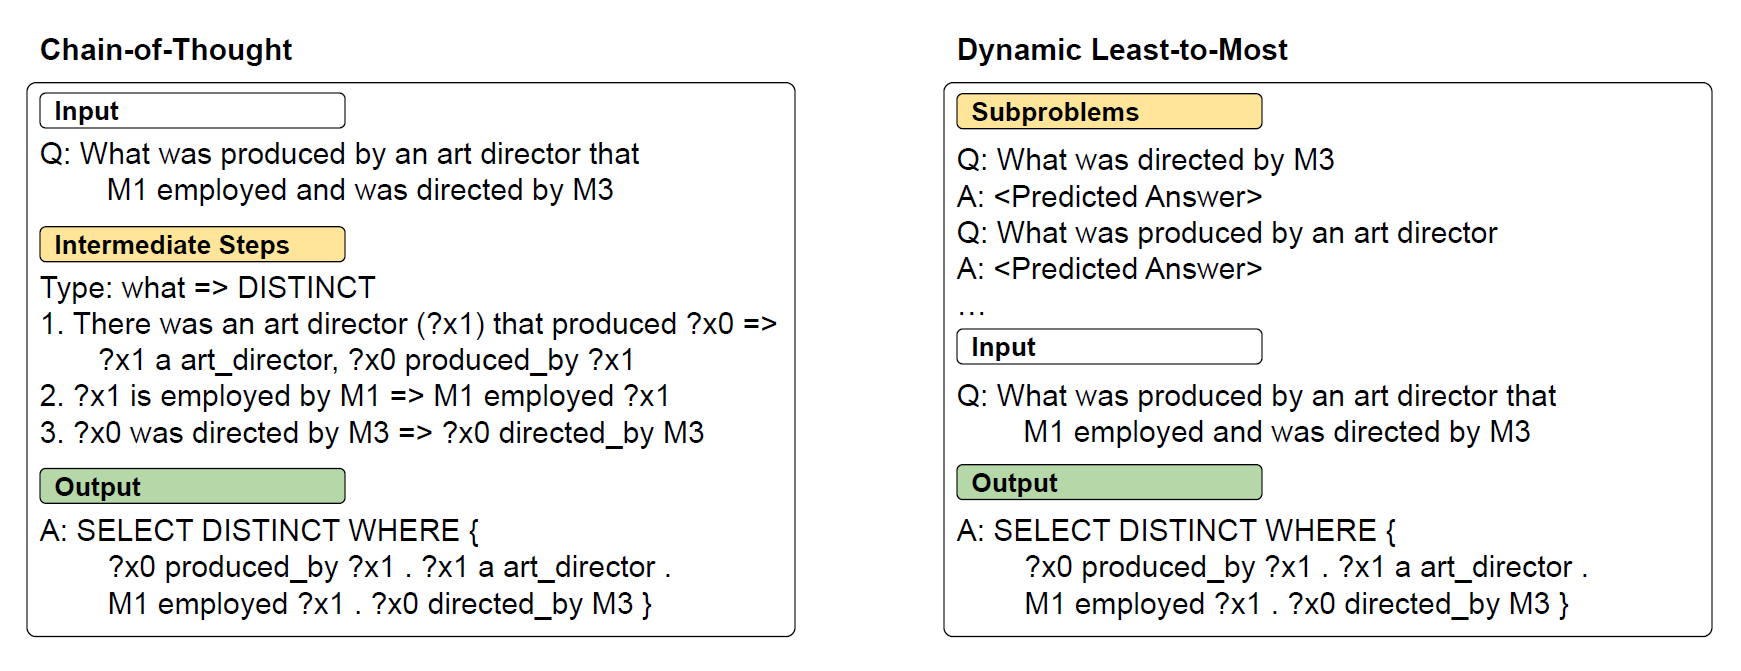Select the green Output label in left panel

[192, 486]
